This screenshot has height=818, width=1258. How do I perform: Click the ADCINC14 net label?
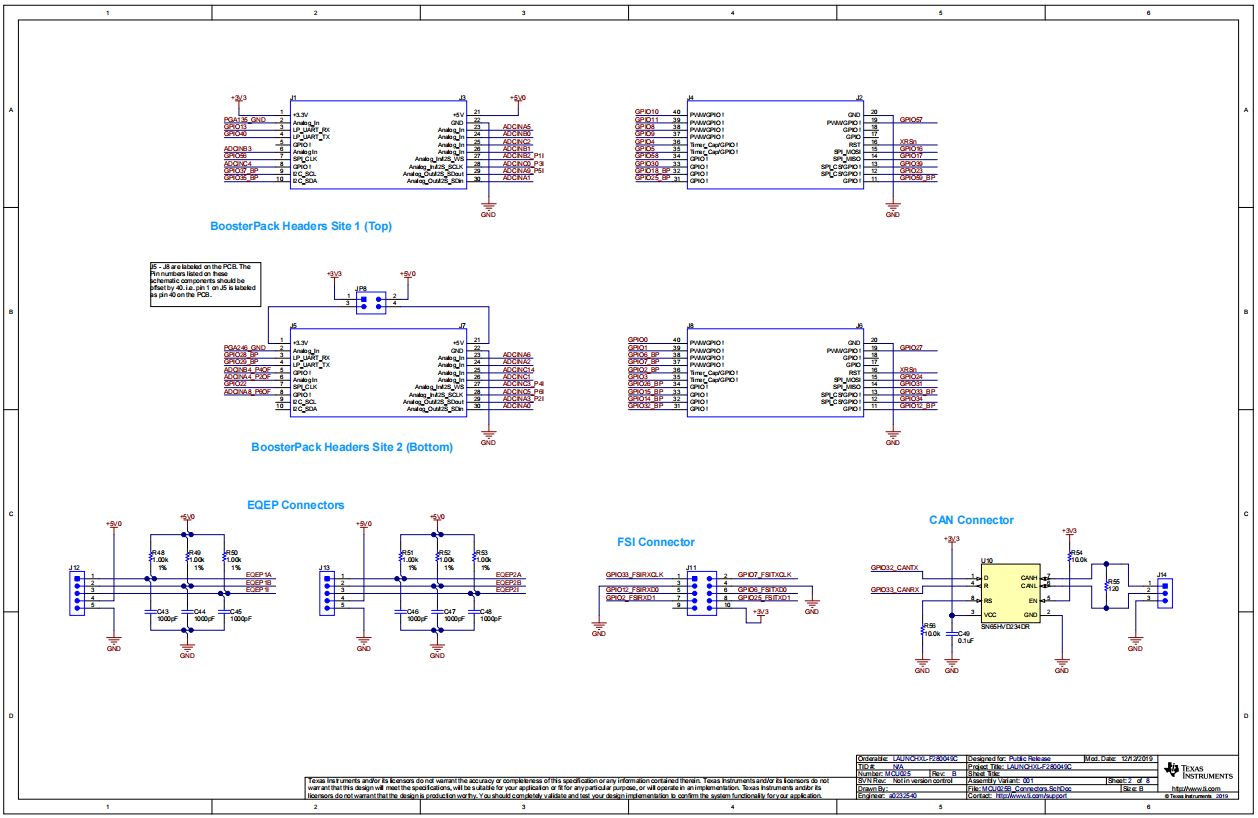(519, 369)
